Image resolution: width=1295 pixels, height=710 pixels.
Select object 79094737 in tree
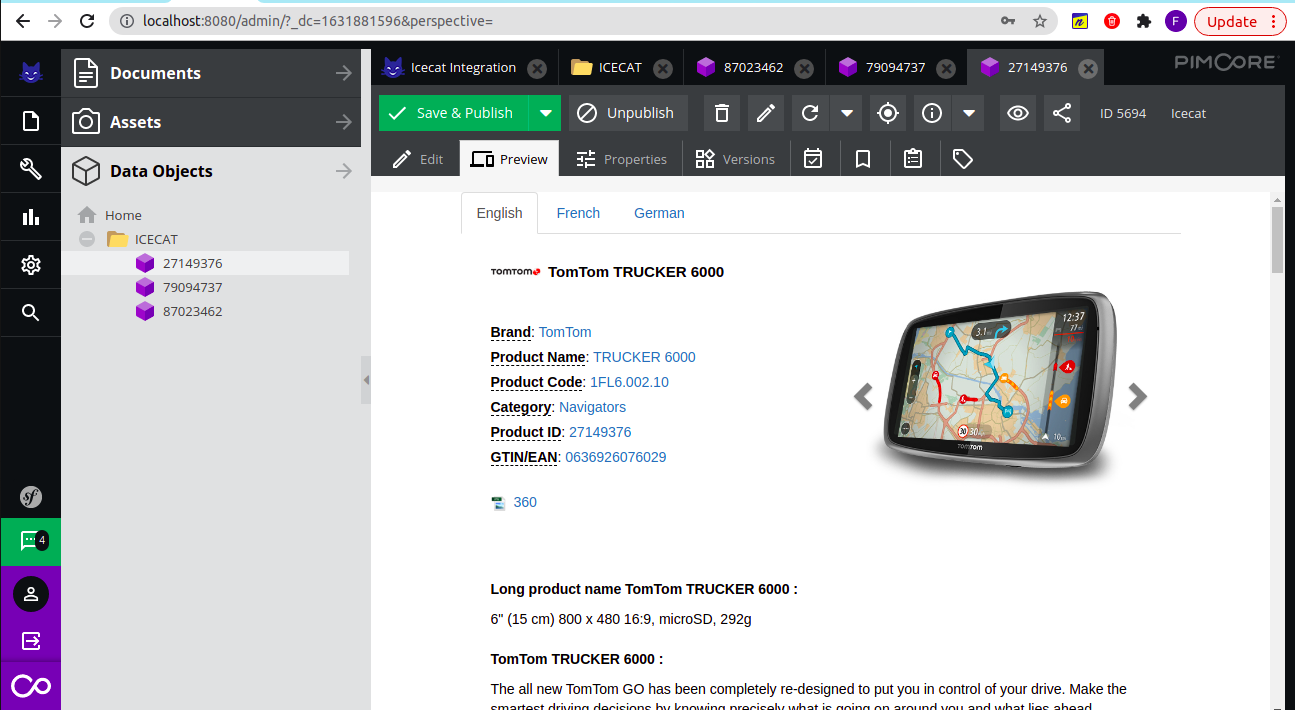pyautogui.click(x=192, y=287)
